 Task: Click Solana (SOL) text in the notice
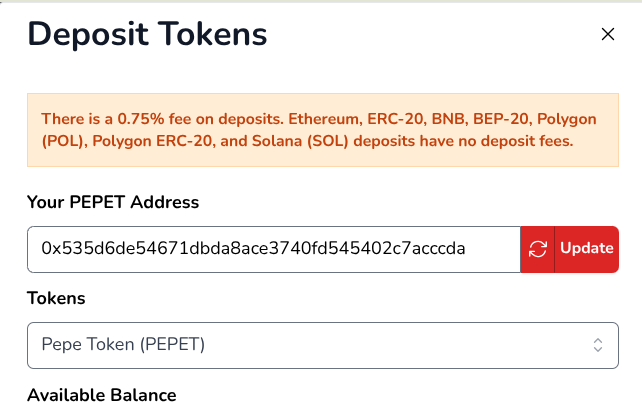coord(300,141)
